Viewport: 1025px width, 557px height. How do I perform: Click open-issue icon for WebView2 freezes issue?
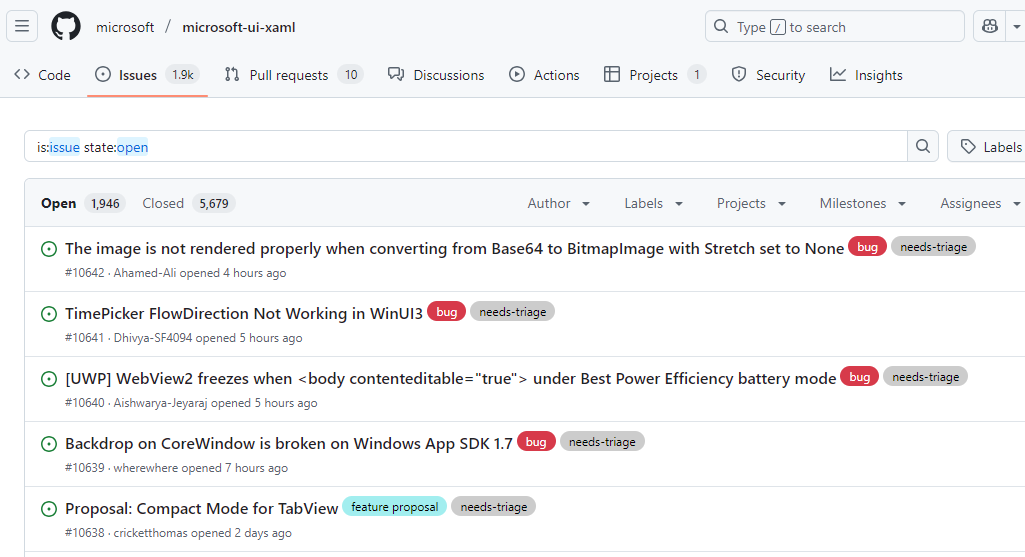click(x=49, y=379)
